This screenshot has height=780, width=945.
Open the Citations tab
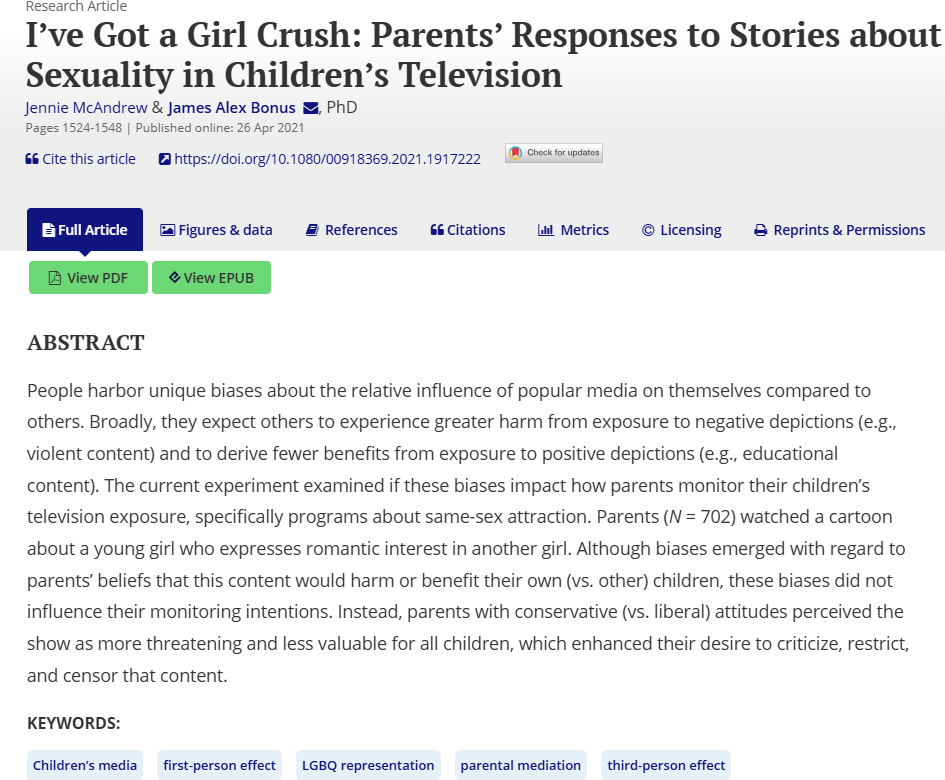click(468, 230)
